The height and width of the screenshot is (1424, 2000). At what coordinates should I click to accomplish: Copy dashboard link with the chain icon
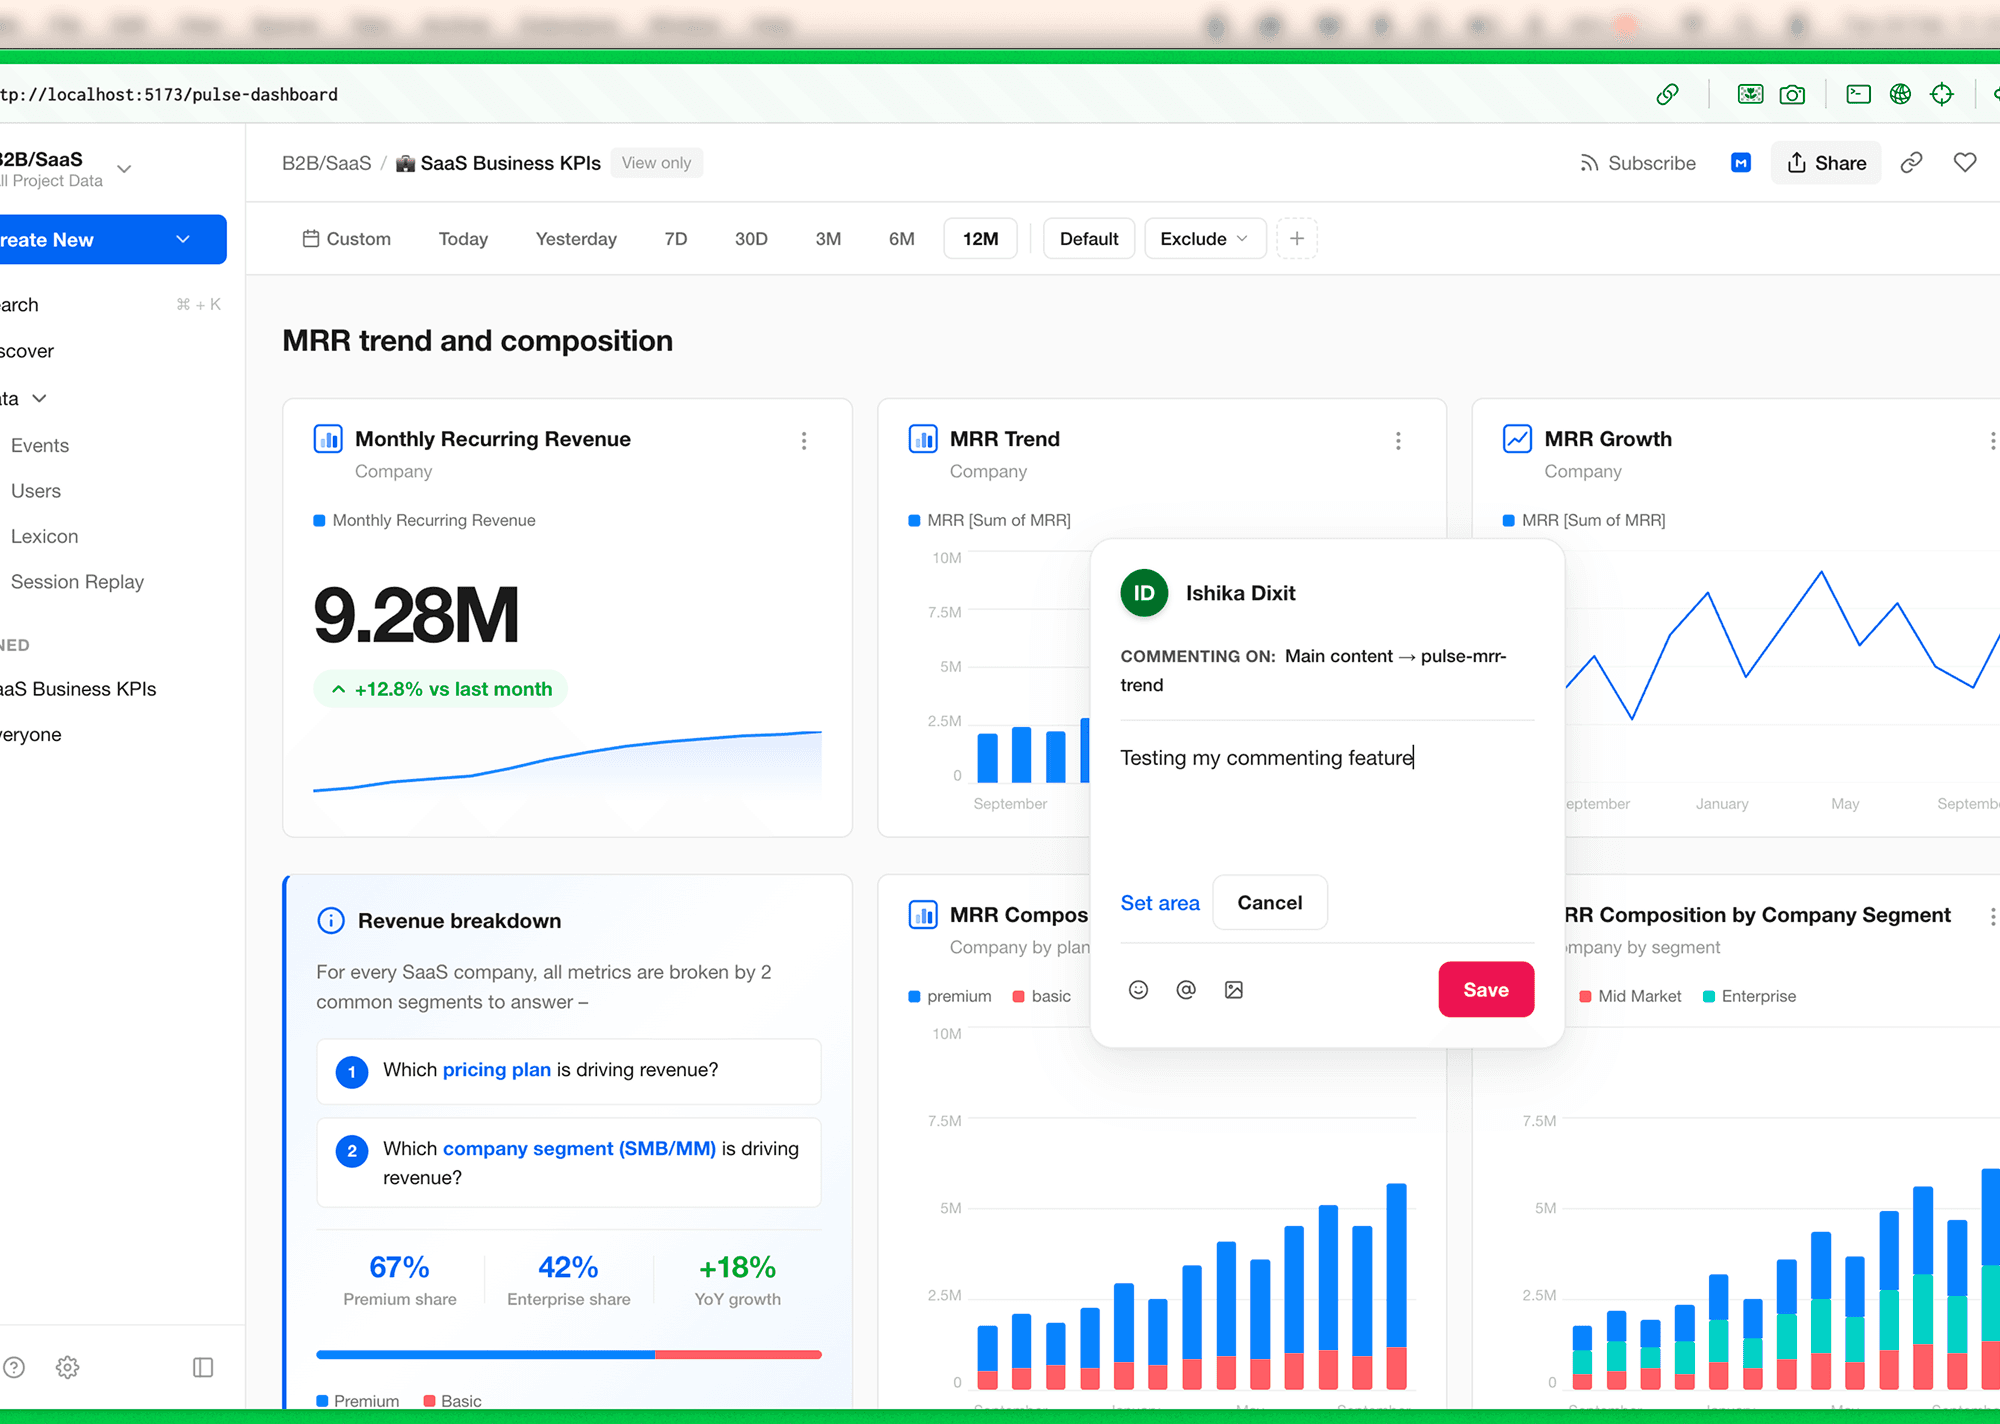click(x=1912, y=163)
